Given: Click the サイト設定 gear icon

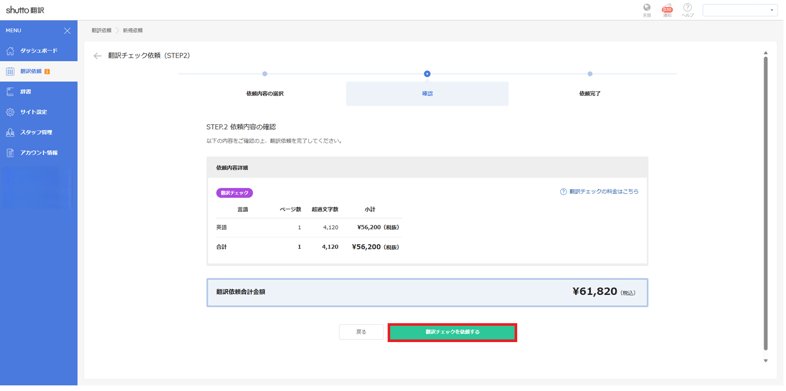Looking at the screenshot, I should pyautogui.click(x=10, y=112).
